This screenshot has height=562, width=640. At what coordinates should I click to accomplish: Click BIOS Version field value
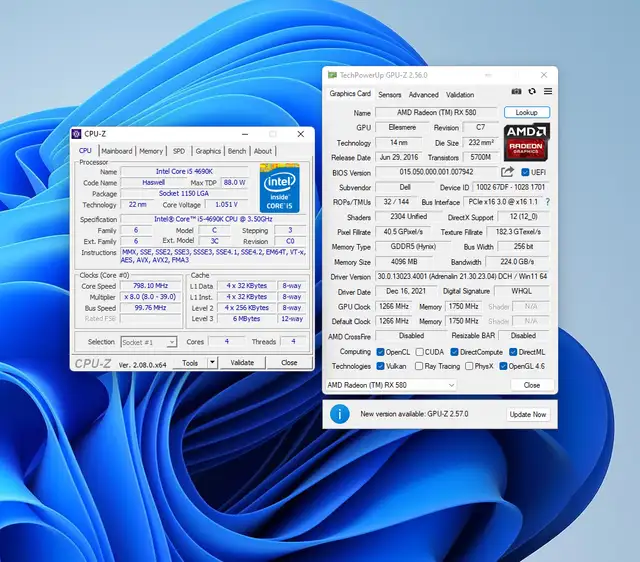pos(436,172)
